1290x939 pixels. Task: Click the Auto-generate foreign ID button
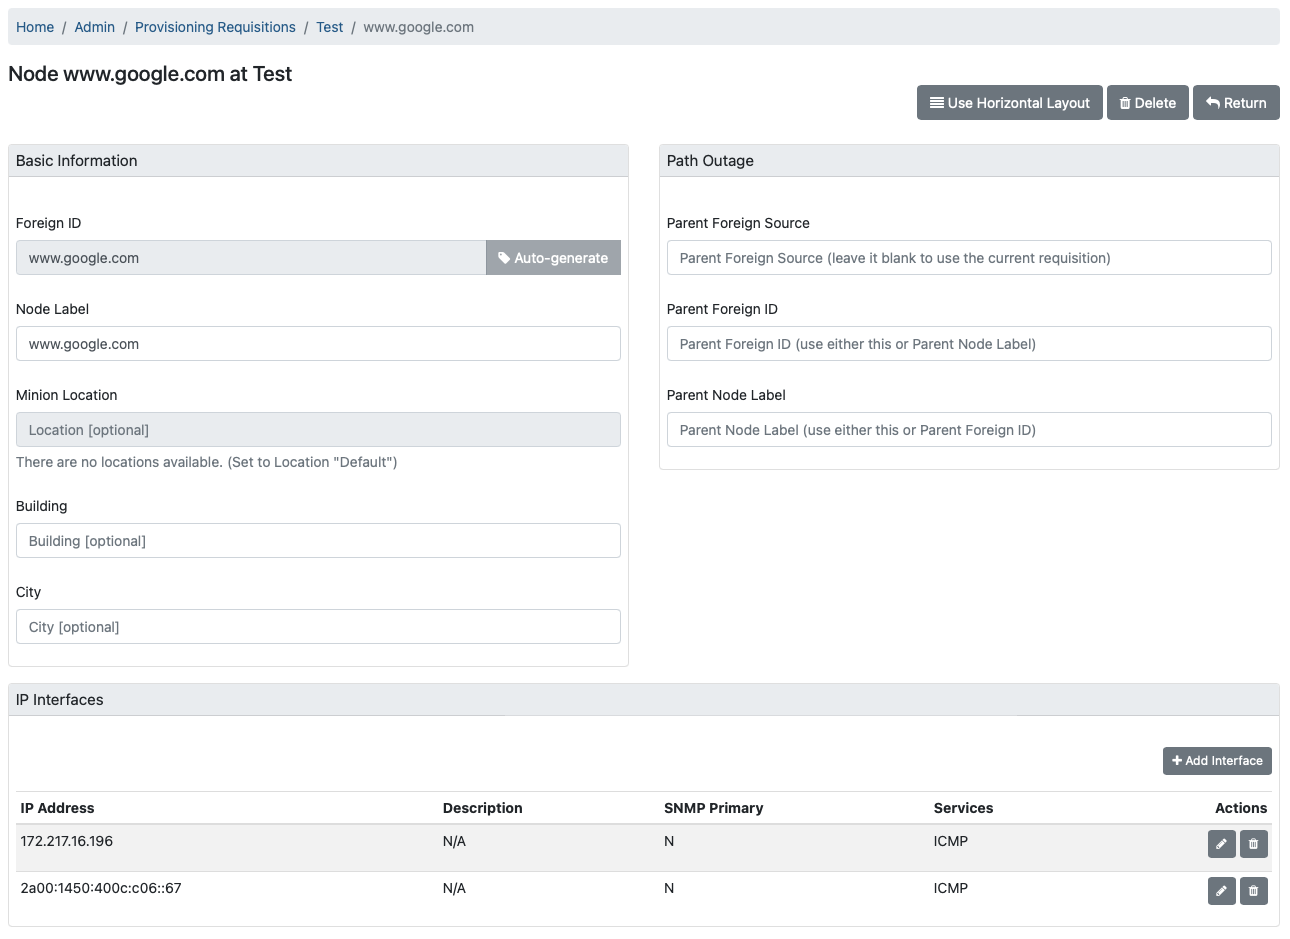[x=553, y=258]
